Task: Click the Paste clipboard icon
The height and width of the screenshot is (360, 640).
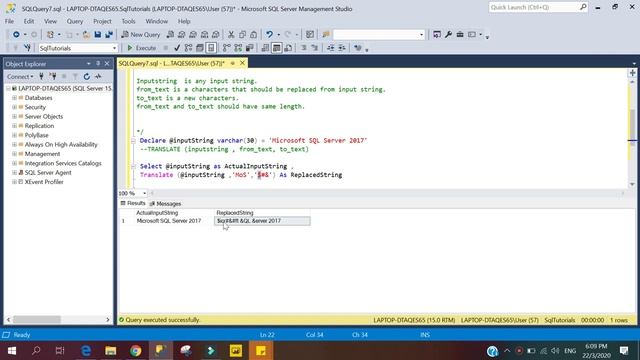Action: pyautogui.click(x=253, y=35)
